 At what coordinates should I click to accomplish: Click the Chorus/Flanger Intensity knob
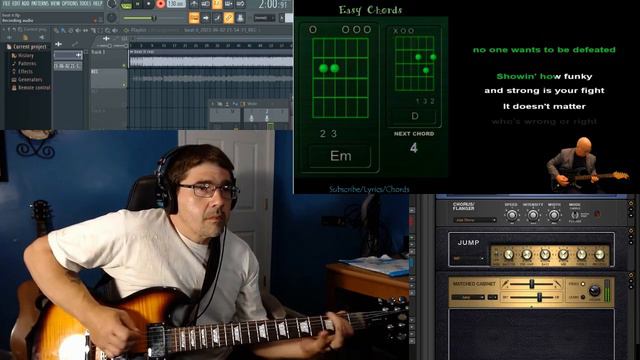(533, 215)
